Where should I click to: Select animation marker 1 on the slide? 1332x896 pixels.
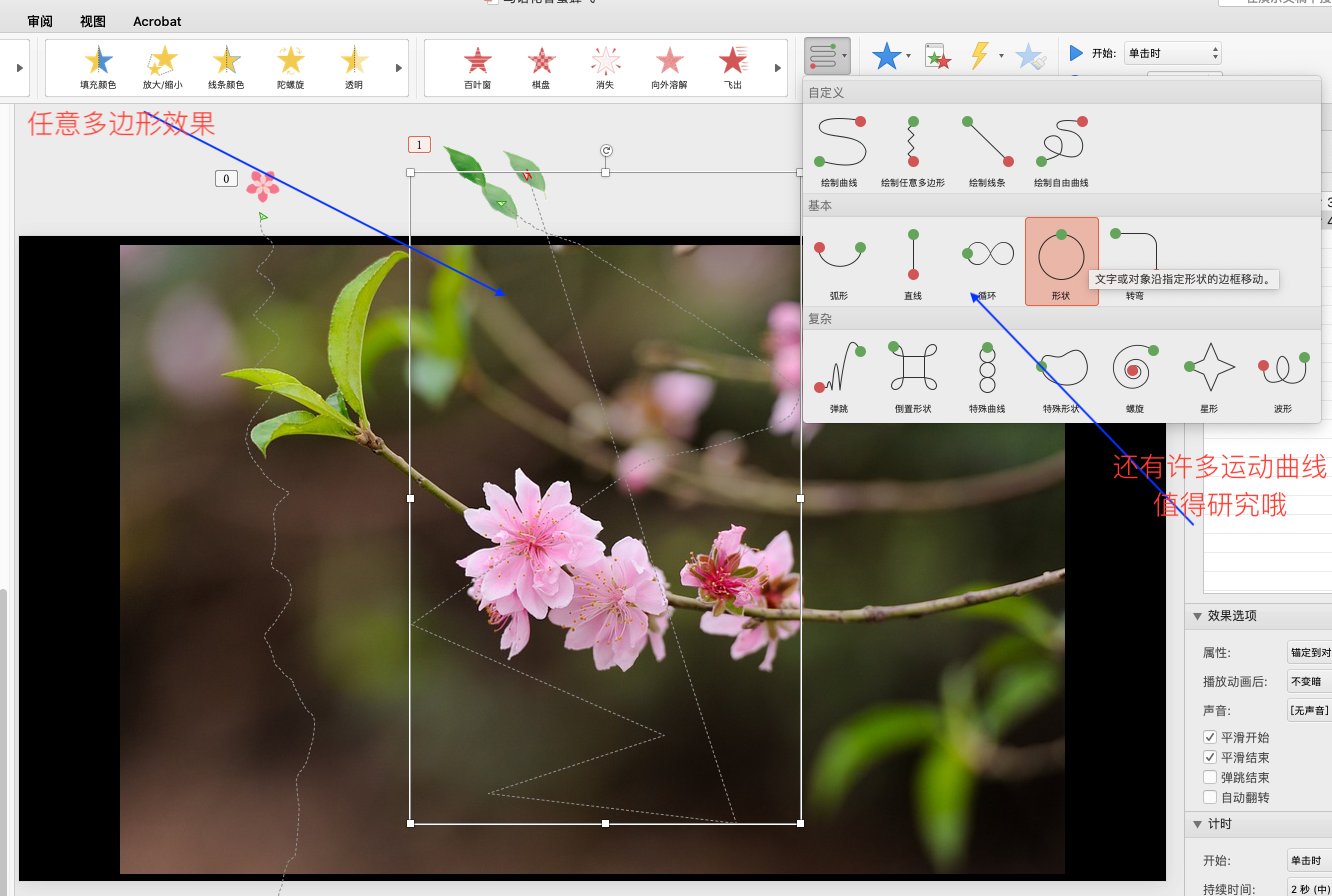[x=419, y=145]
